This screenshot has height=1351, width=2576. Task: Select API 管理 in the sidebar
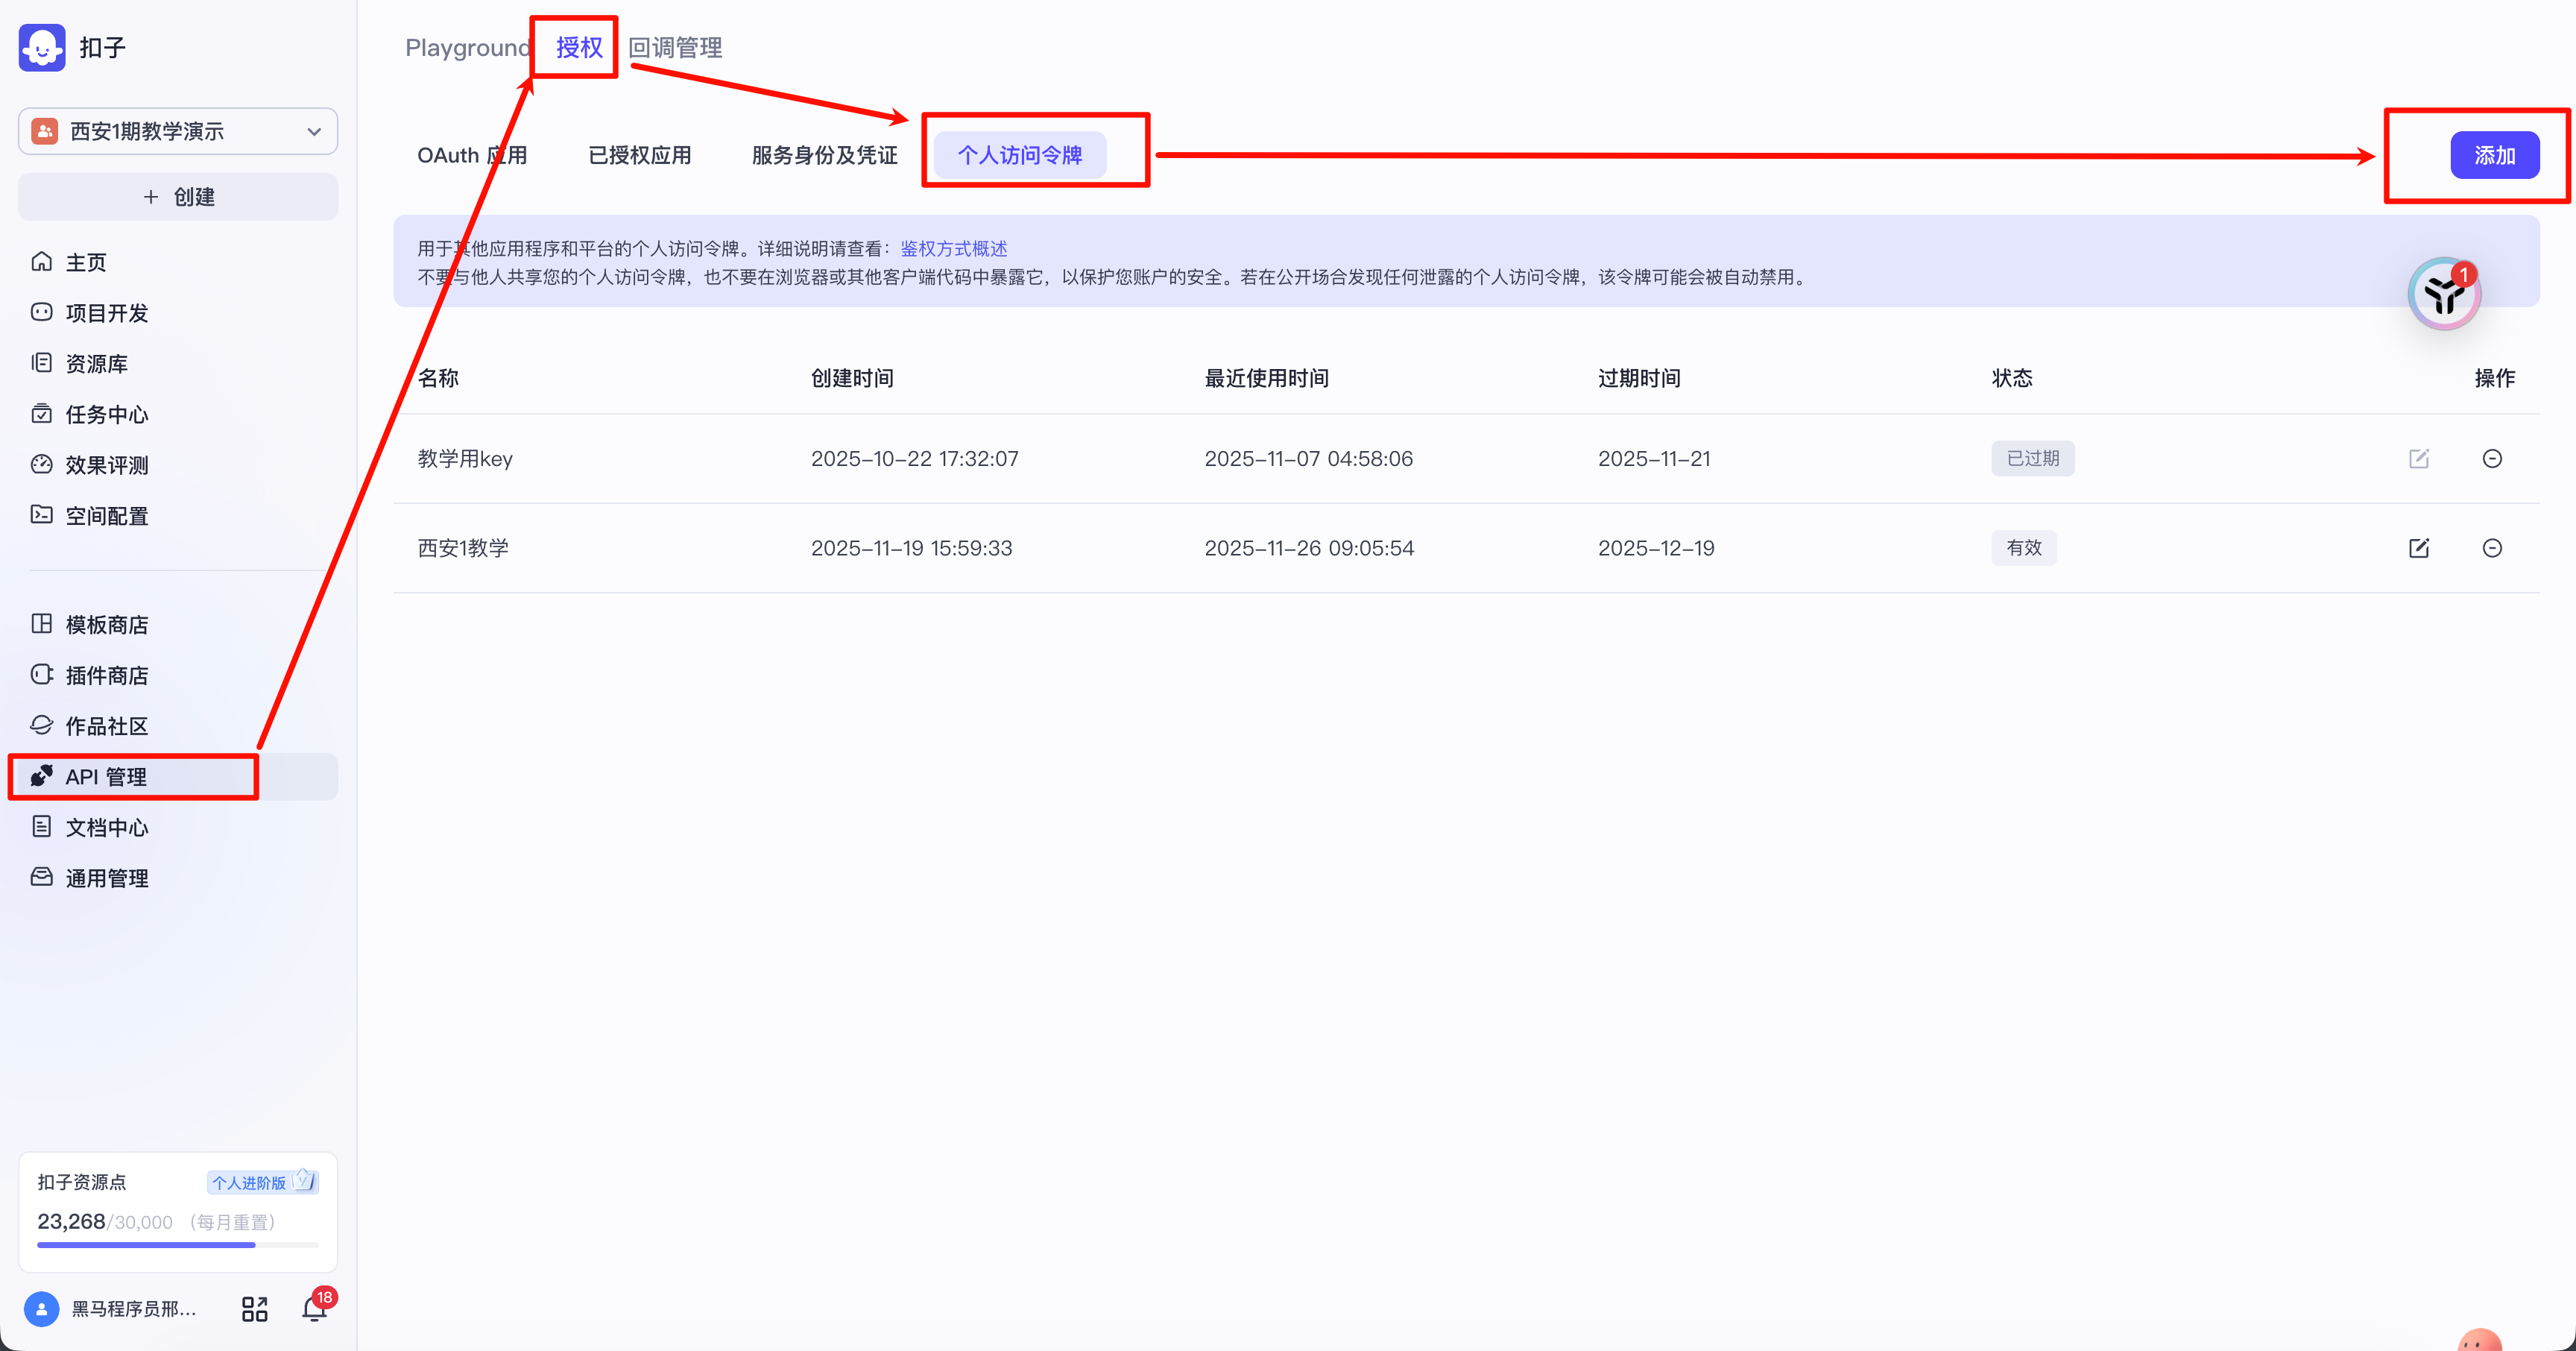pyautogui.click(x=178, y=776)
